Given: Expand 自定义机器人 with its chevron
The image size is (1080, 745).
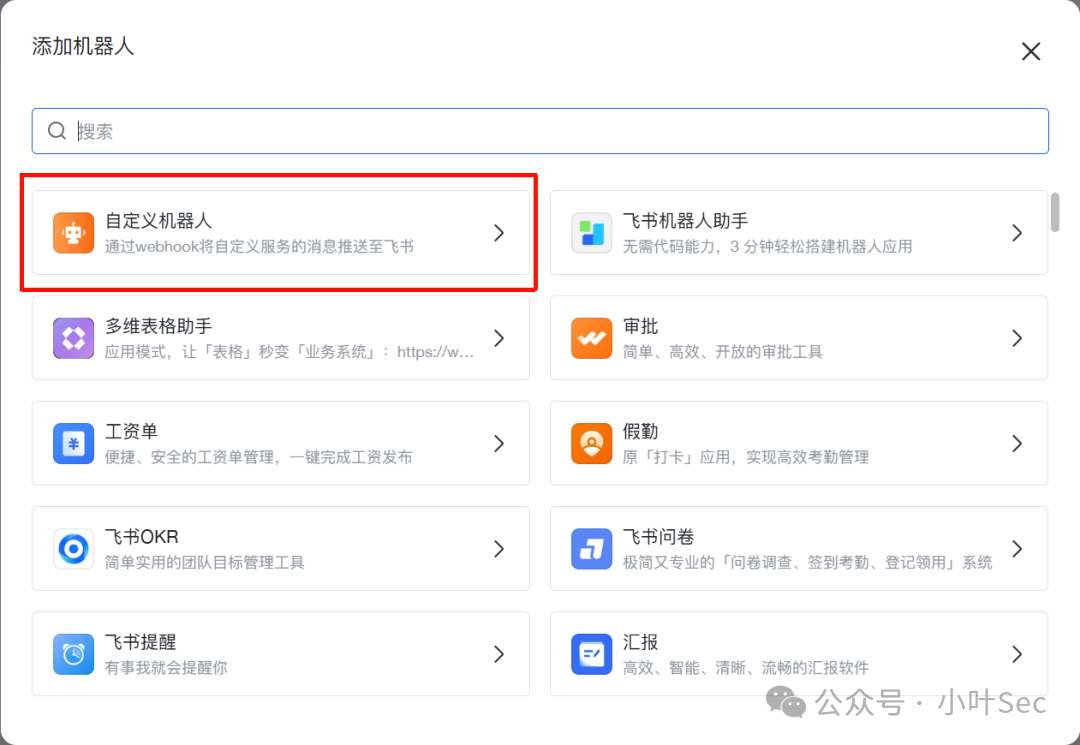Looking at the screenshot, I should pyautogui.click(x=499, y=233).
